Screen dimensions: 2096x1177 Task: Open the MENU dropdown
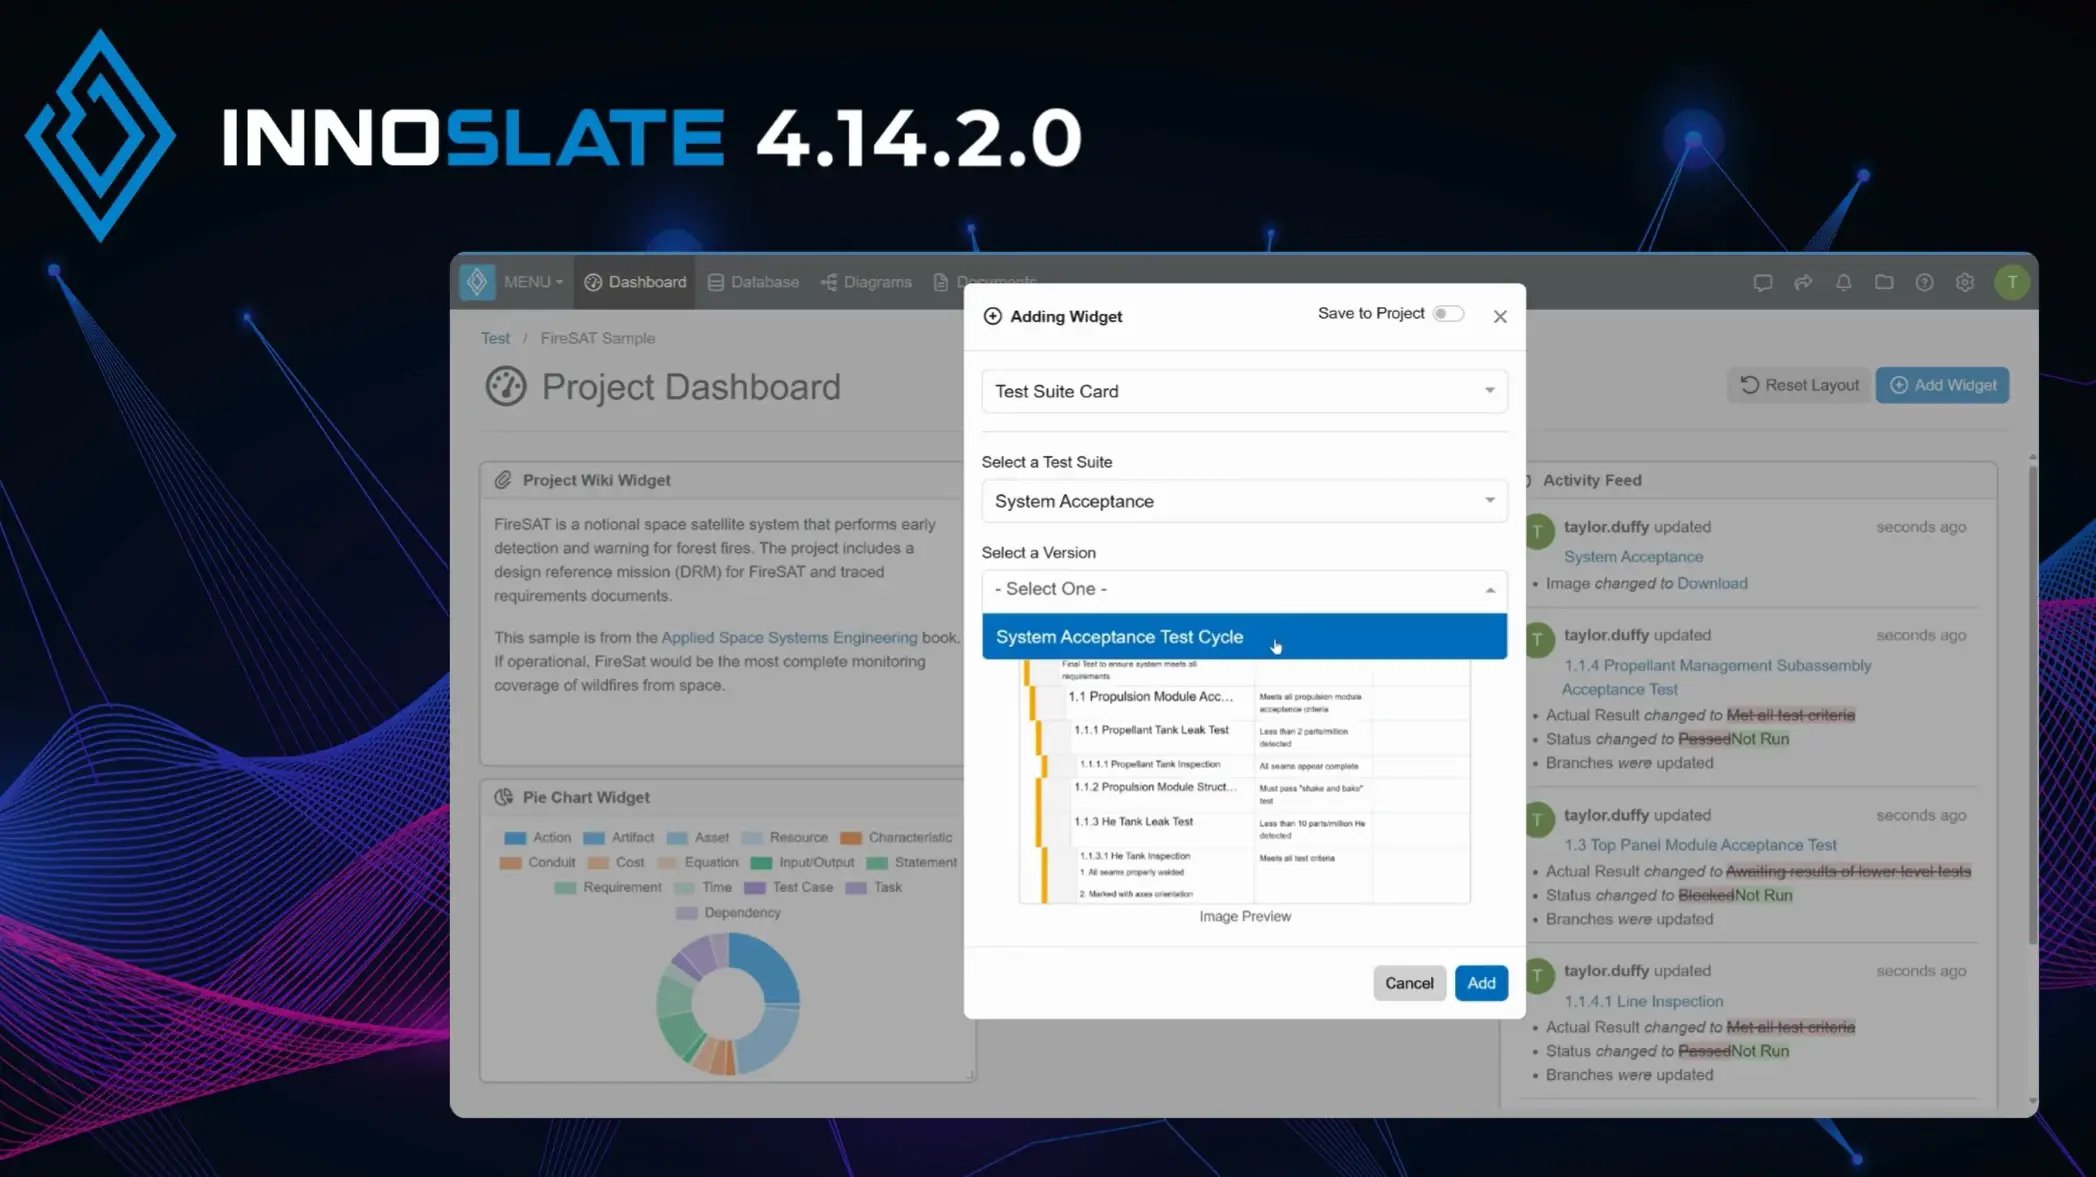pos(533,282)
